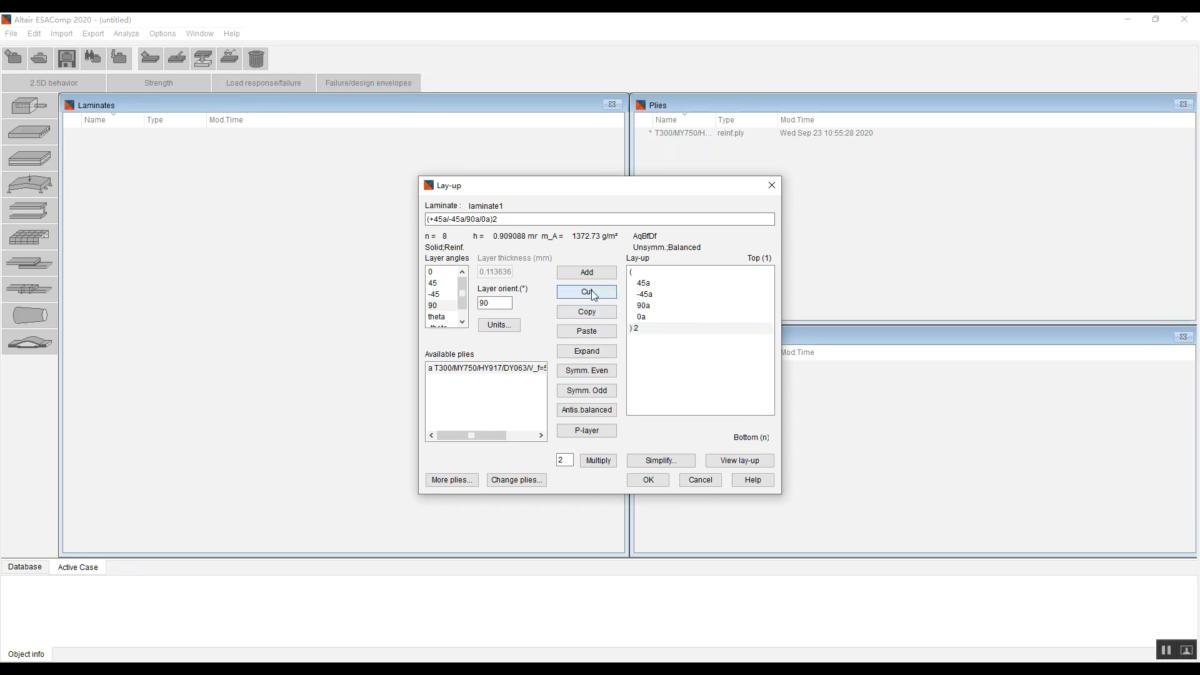Click the trash can delete icon

tap(257, 59)
